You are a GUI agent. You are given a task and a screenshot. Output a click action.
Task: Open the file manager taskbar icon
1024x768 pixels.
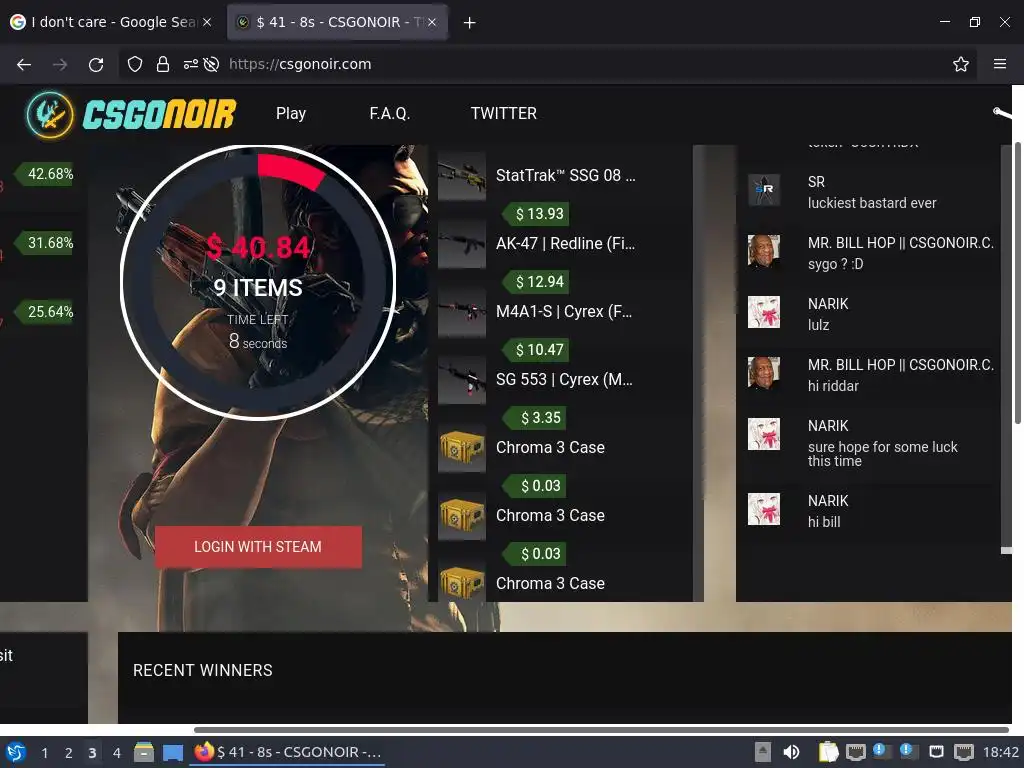[x=144, y=752]
